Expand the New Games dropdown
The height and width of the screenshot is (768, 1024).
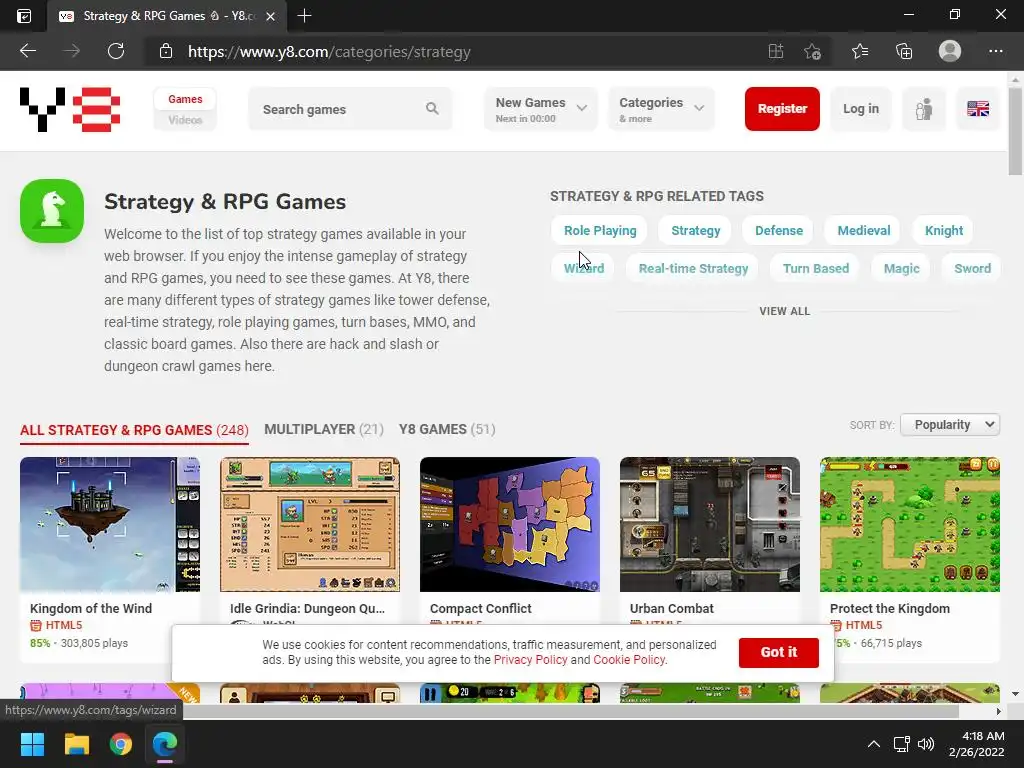[x=541, y=109]
